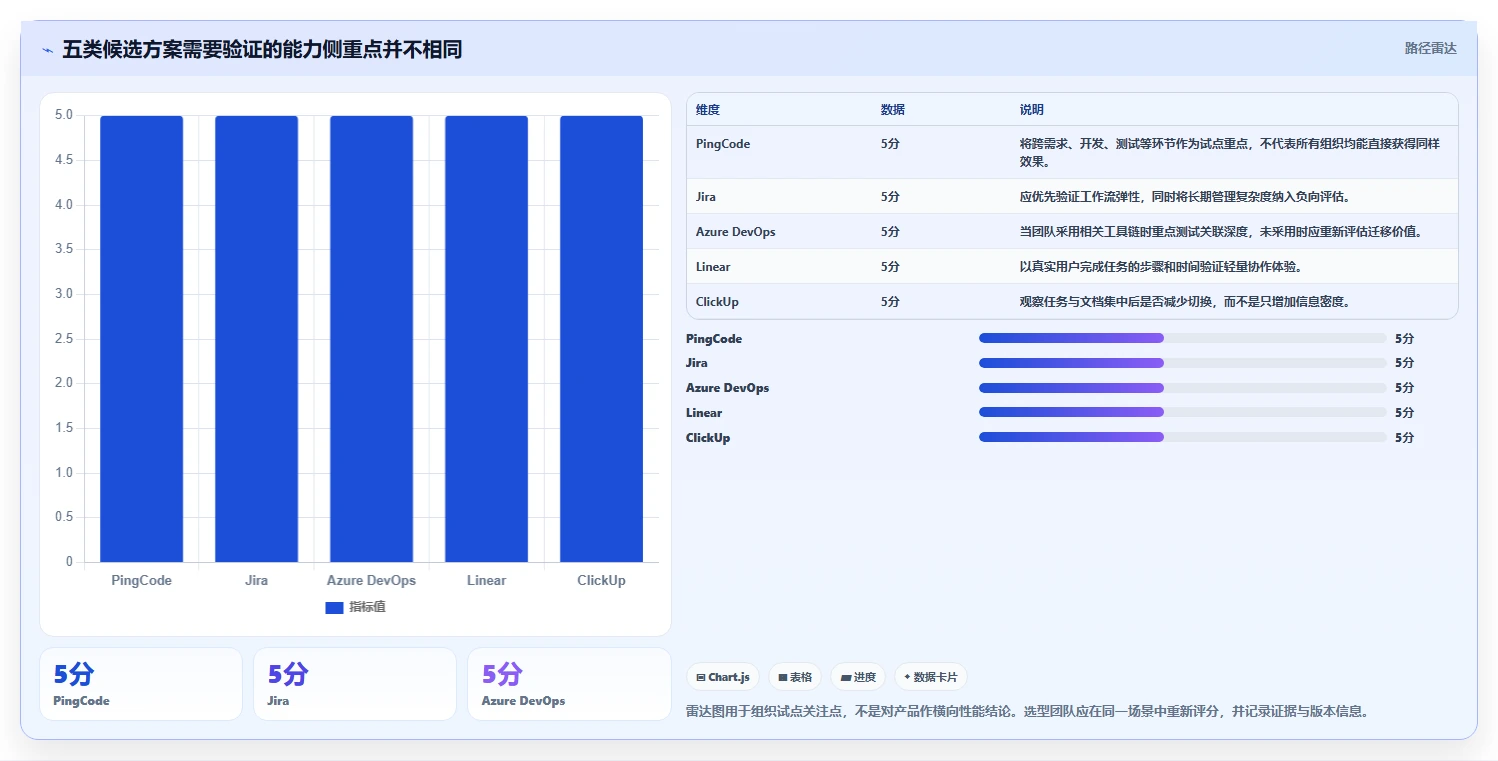Click the 5分 score in the table's Linear row
The height and width of the screenshot is (761, 1498).
(x=890, y=267)
